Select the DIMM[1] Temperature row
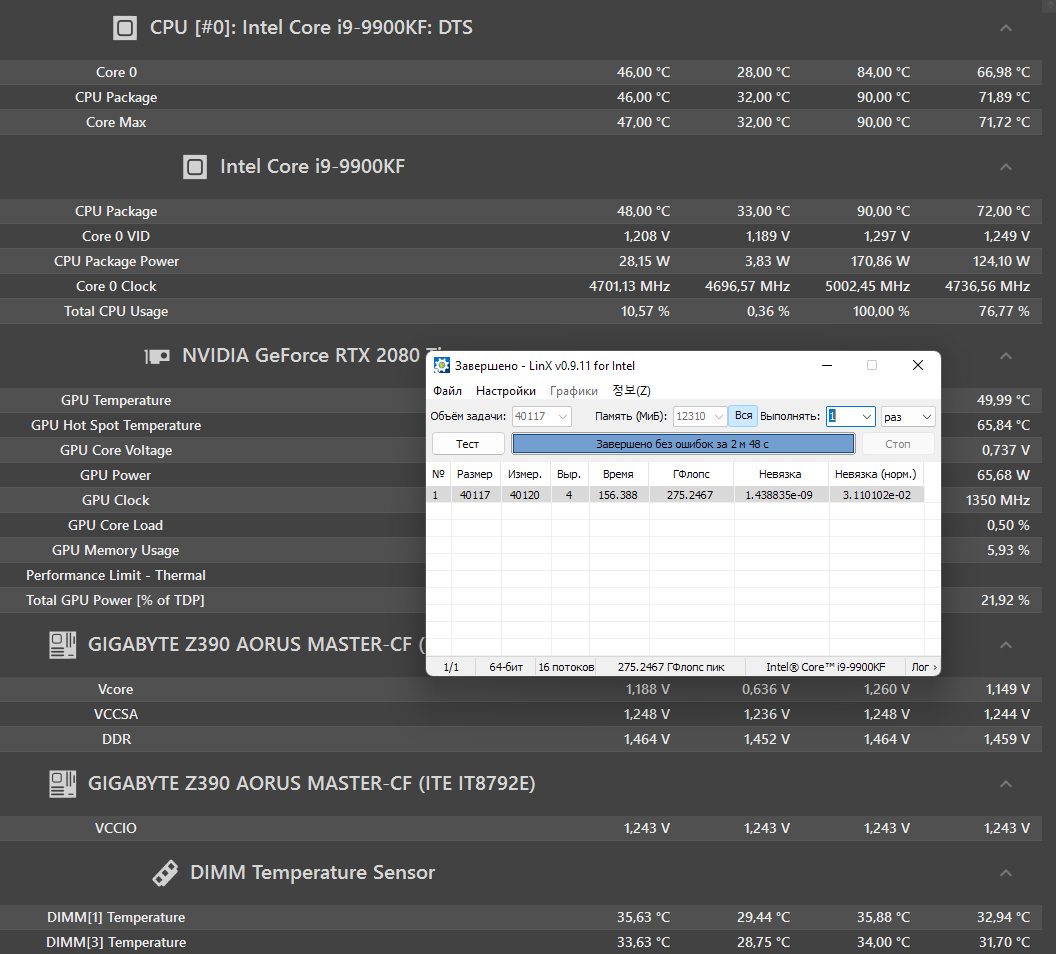Image resolution: width=1056 pixels, height=954 pixels. [521, 918]
